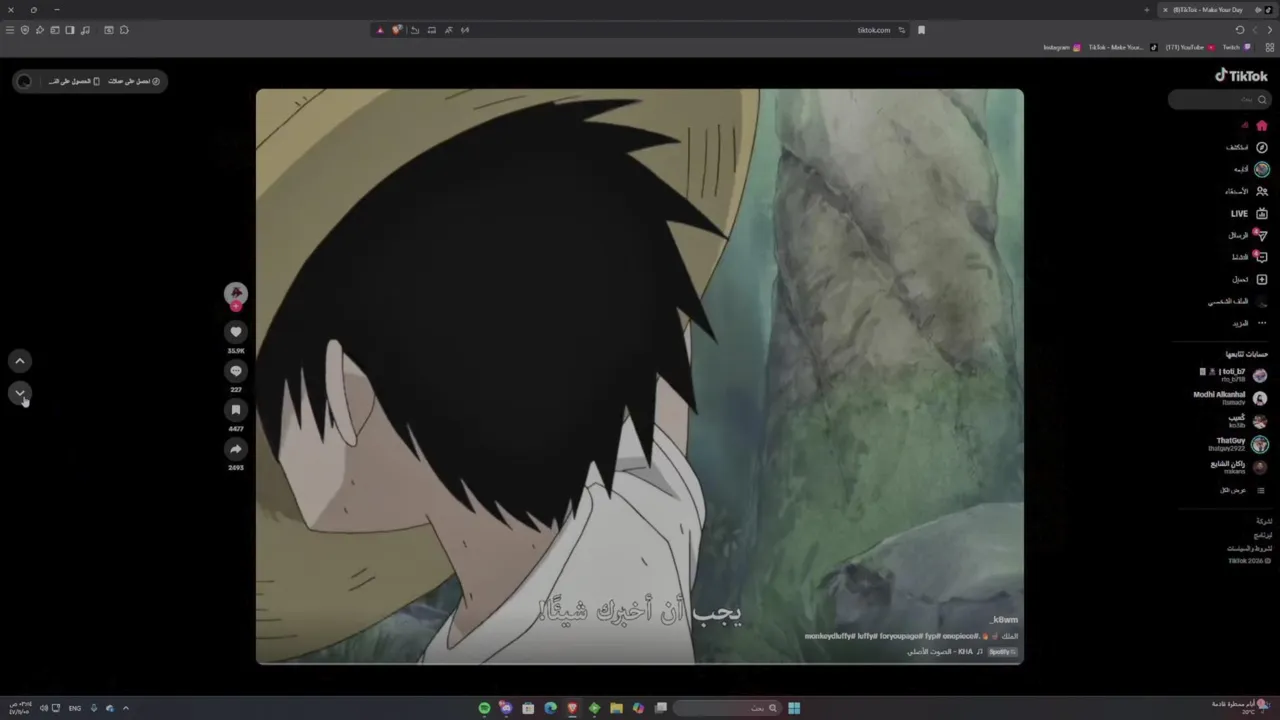Click the taskbar search box
The image size is (1280, 720).
tap(729, 708)
